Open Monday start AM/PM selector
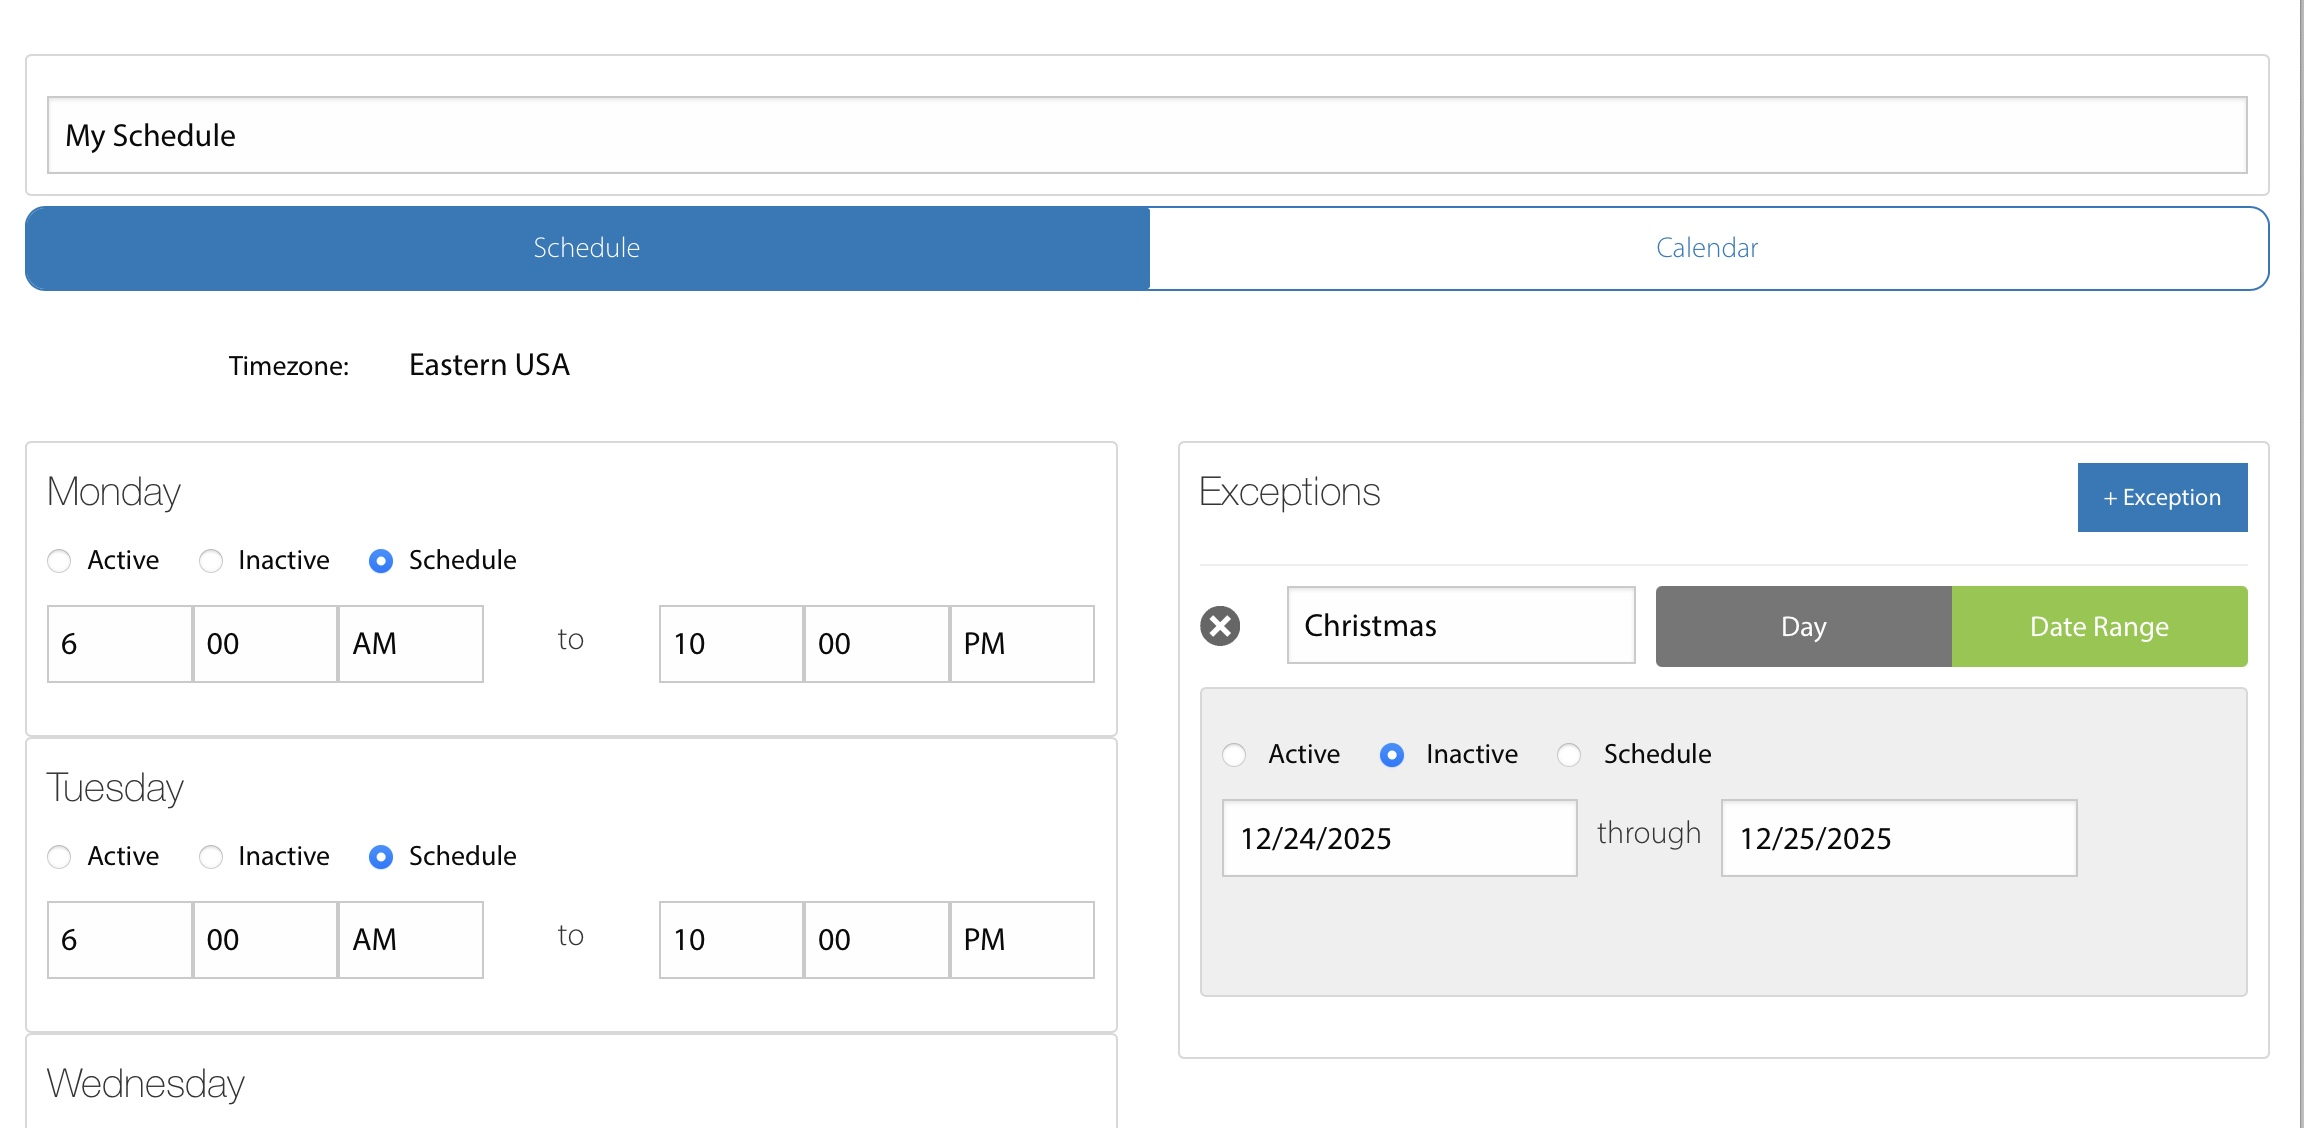The height and width of the screenshot is (1128, 2304). [x=410, y=644]
